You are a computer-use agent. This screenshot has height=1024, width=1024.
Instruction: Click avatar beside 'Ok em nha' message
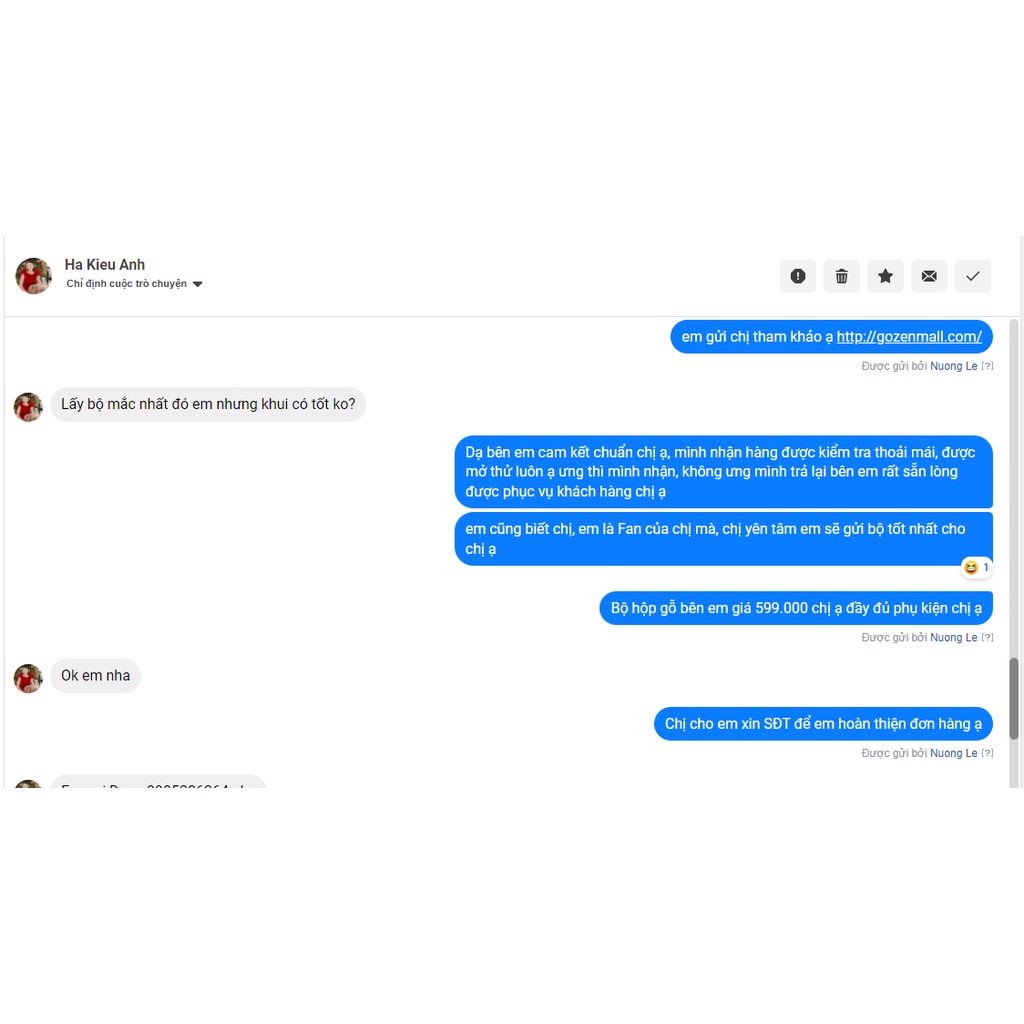pos(28,679)
